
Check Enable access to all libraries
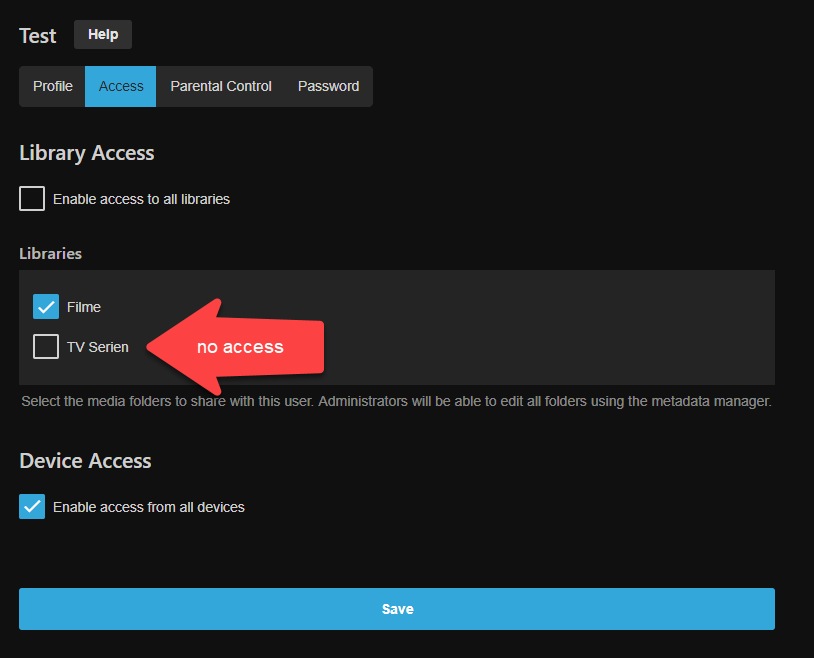tap(31, 198)
